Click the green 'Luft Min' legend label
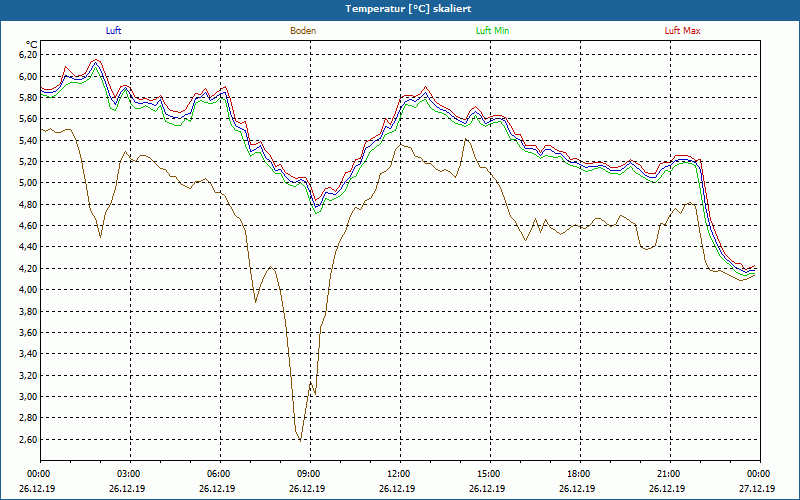The width and height of the screenshot is (800, 500). (492, 31)
